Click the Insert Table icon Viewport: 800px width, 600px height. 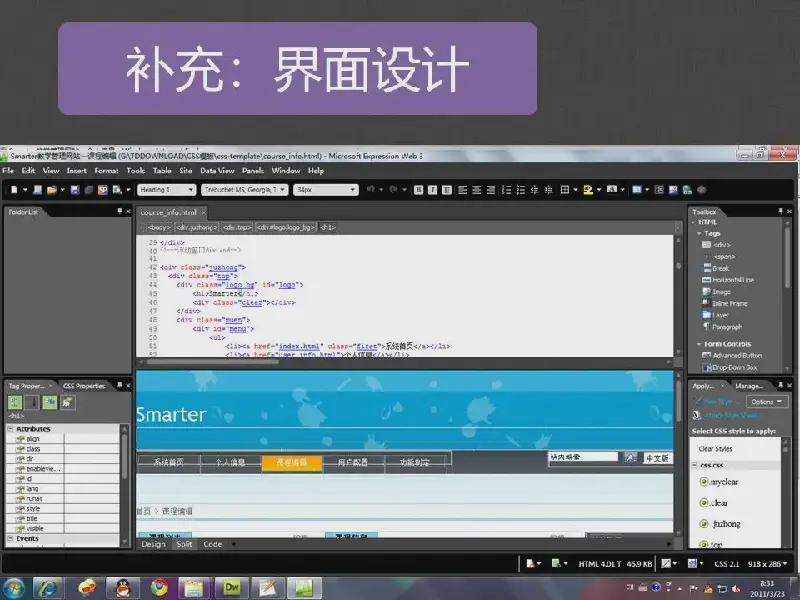pyautogui.click(x=636, y=190)
